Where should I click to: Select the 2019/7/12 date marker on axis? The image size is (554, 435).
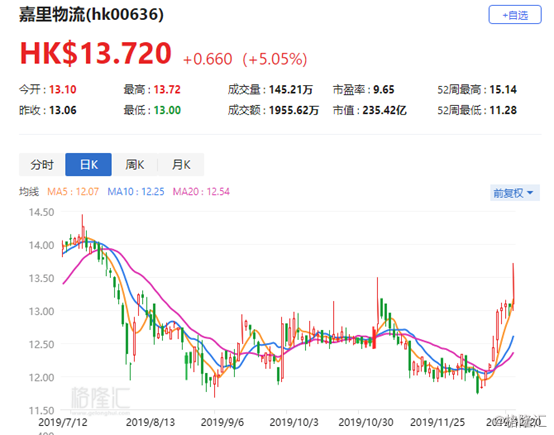click(x=63, y=422)
